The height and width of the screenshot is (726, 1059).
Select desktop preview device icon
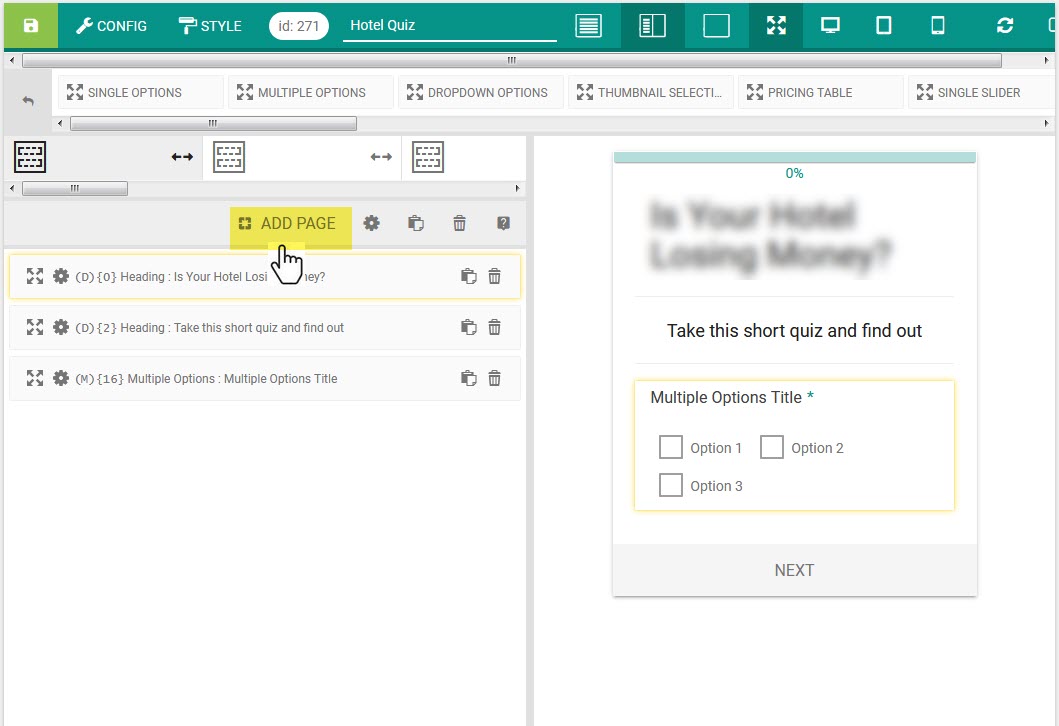click(830, 26)
